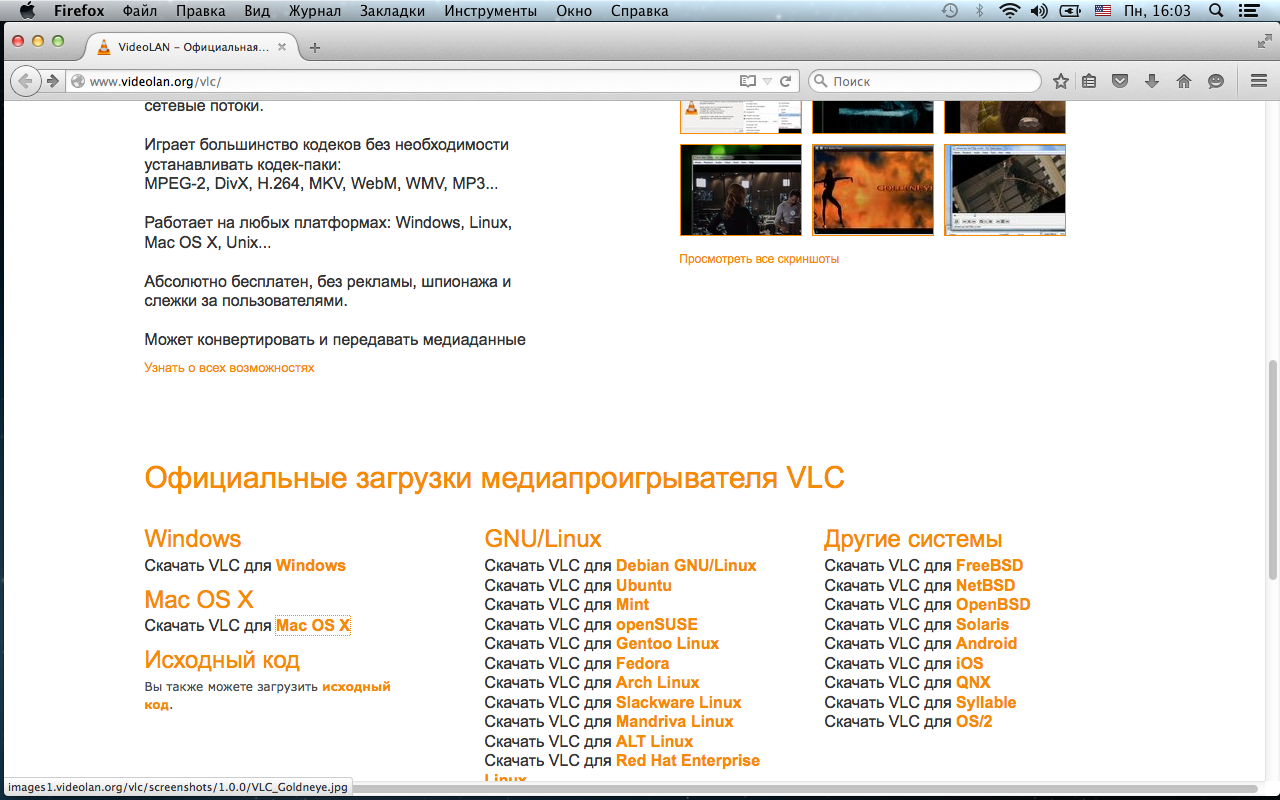Open the input language flag menu
This screenshot has width=1280, height=800.
[1103, 11]
